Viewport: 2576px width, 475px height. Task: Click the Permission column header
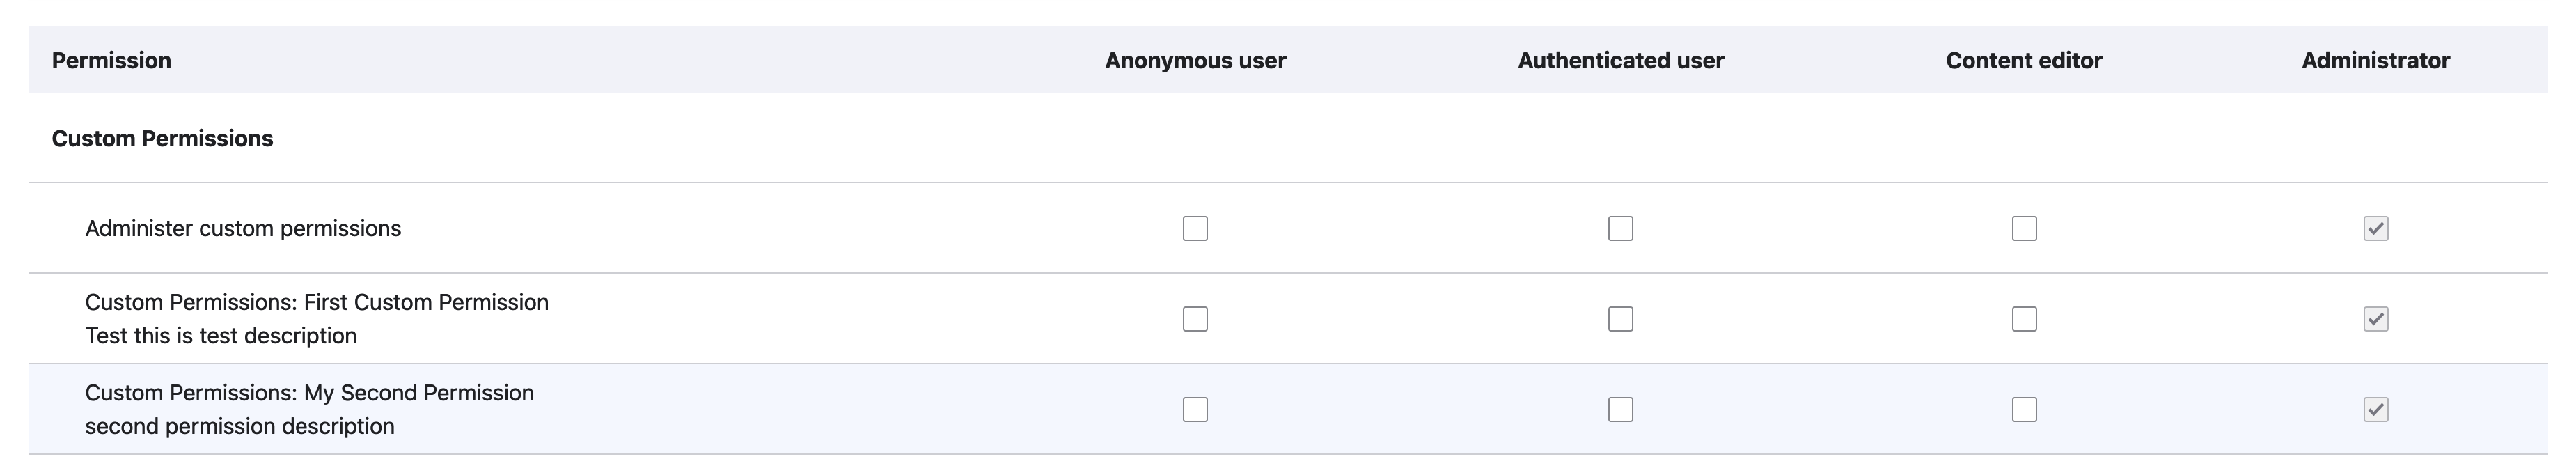(111, 60)
